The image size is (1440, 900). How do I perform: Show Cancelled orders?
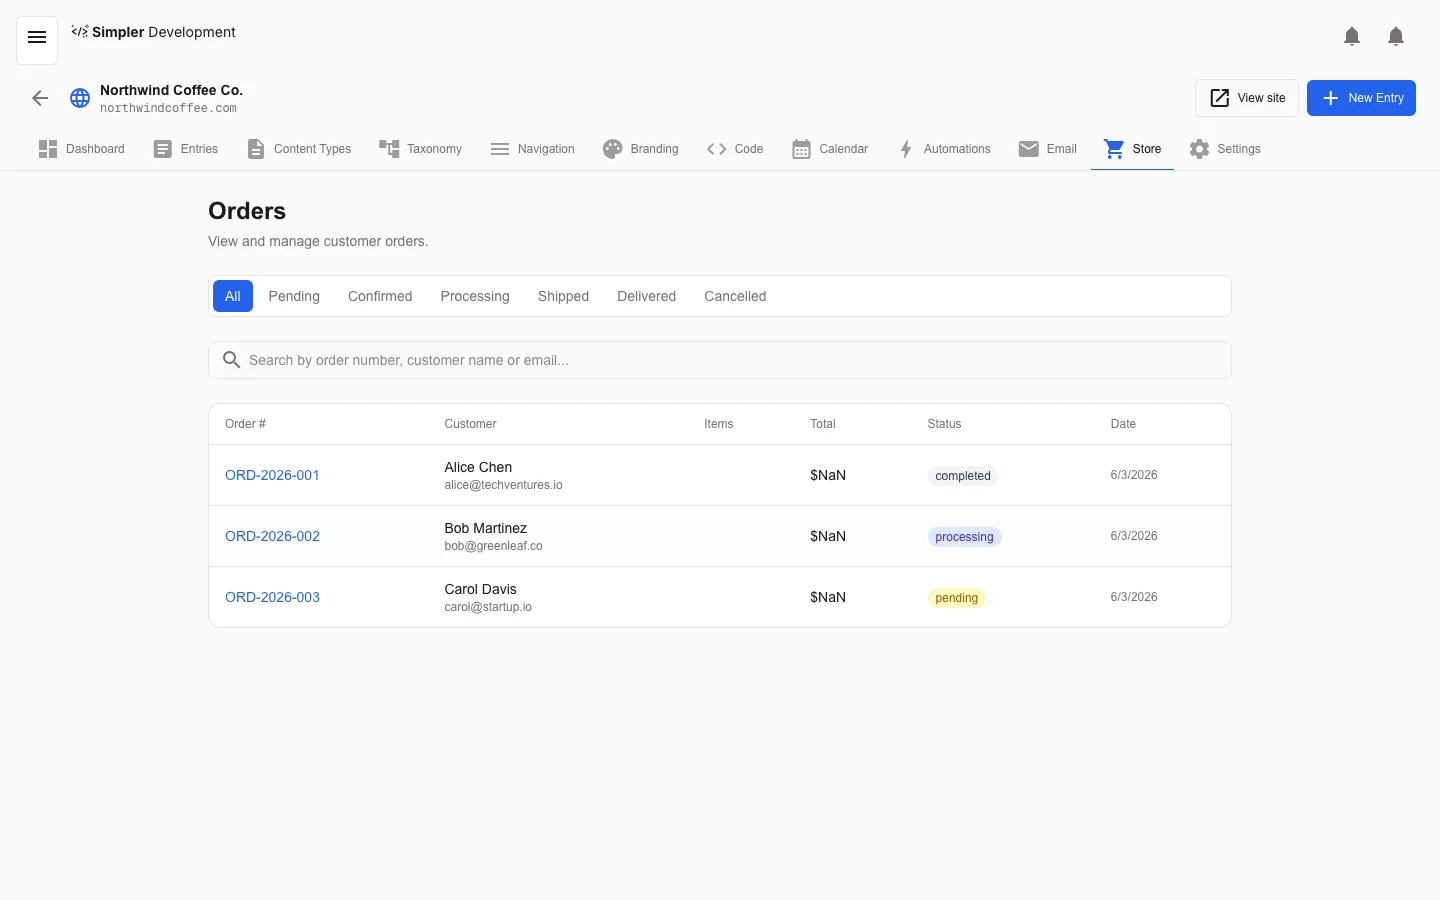(x=735, y=296)
